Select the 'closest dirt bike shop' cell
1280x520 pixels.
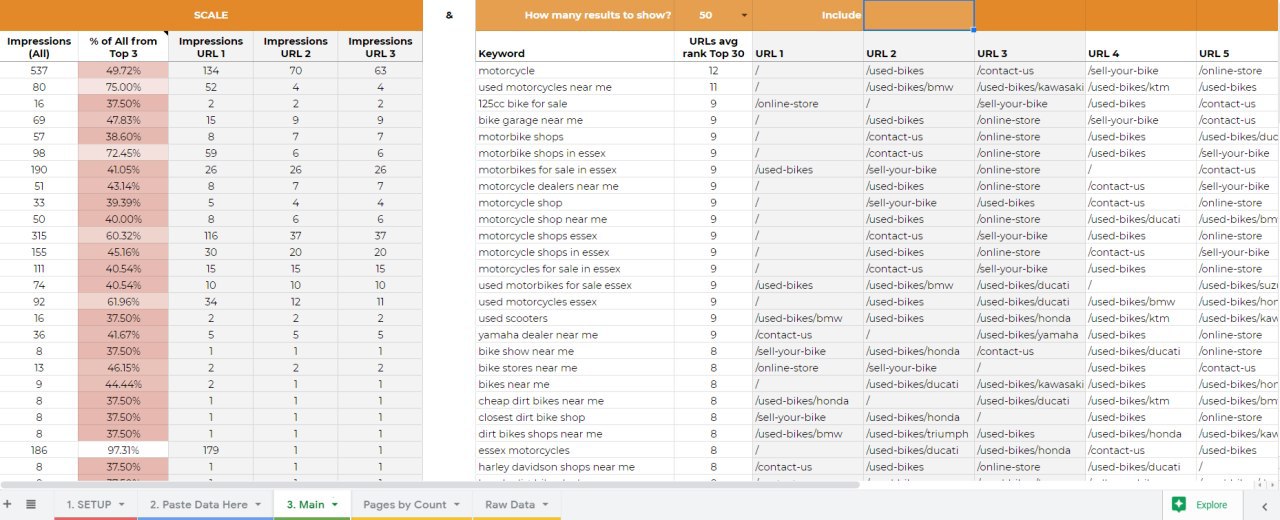point(575,417)
